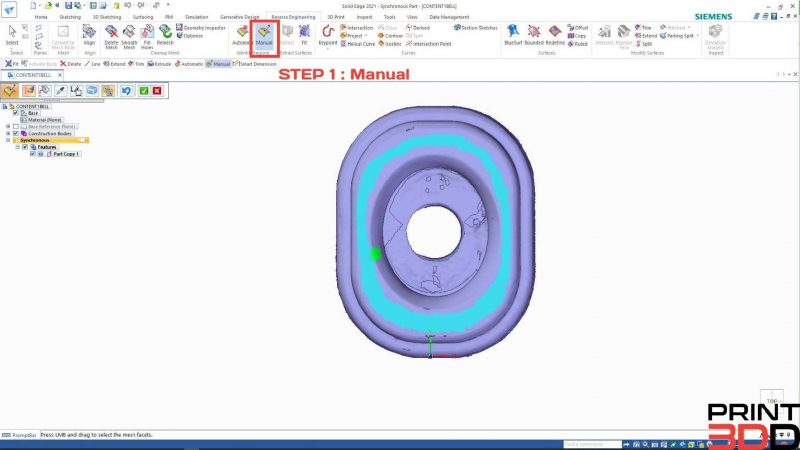Viewport: 800px width, 450px height.
Task: Select Intersection Point tool
Action: pos(429,44)
